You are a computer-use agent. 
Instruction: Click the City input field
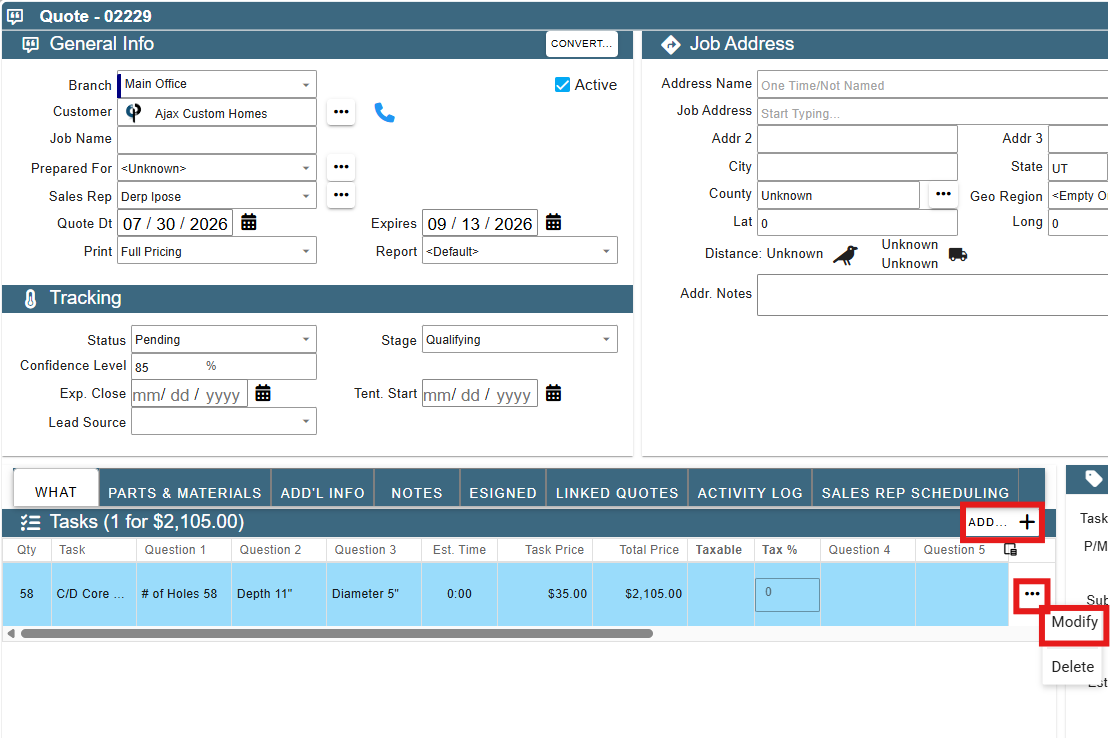coord(857,166)
